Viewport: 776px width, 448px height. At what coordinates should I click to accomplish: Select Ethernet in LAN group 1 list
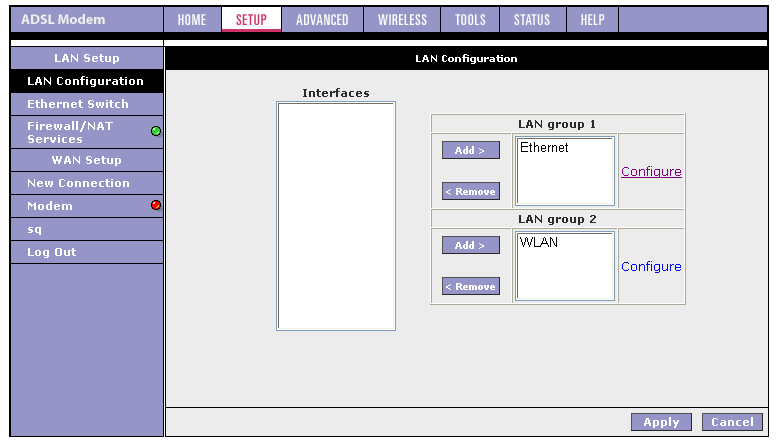(x=544, y=148)
